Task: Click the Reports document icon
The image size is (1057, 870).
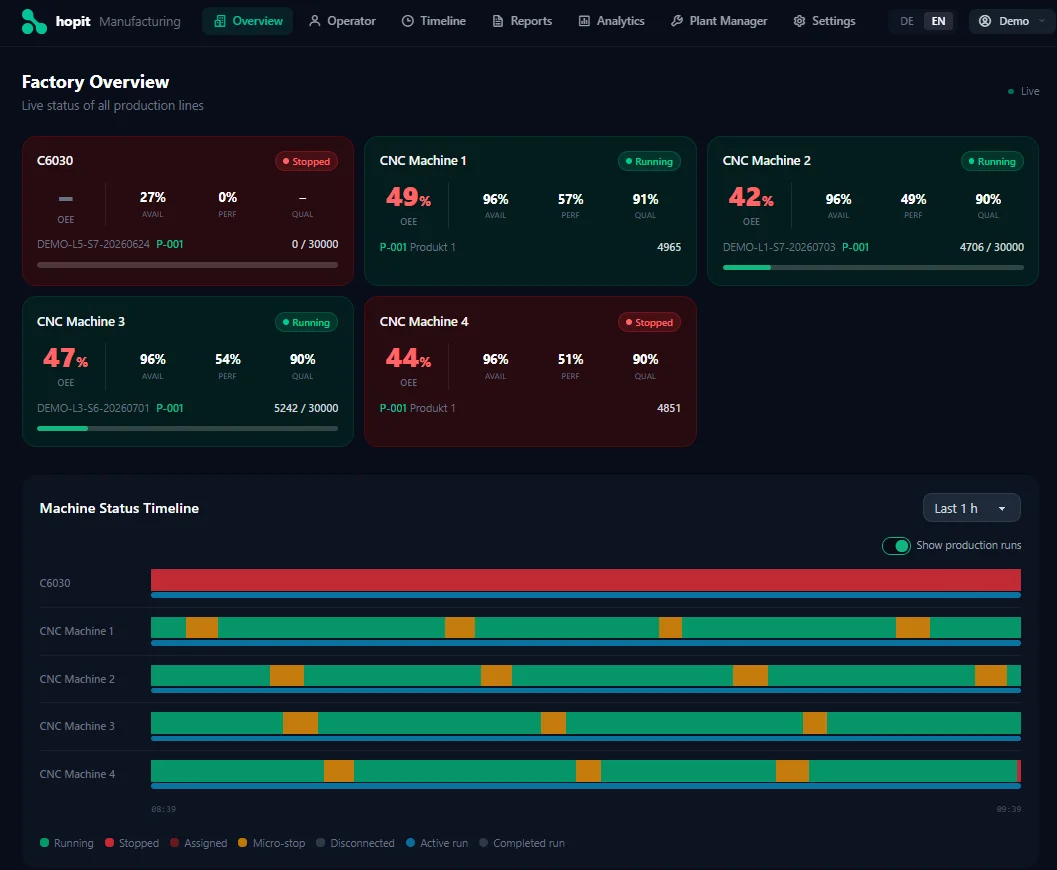Action: tap(497, 21)
